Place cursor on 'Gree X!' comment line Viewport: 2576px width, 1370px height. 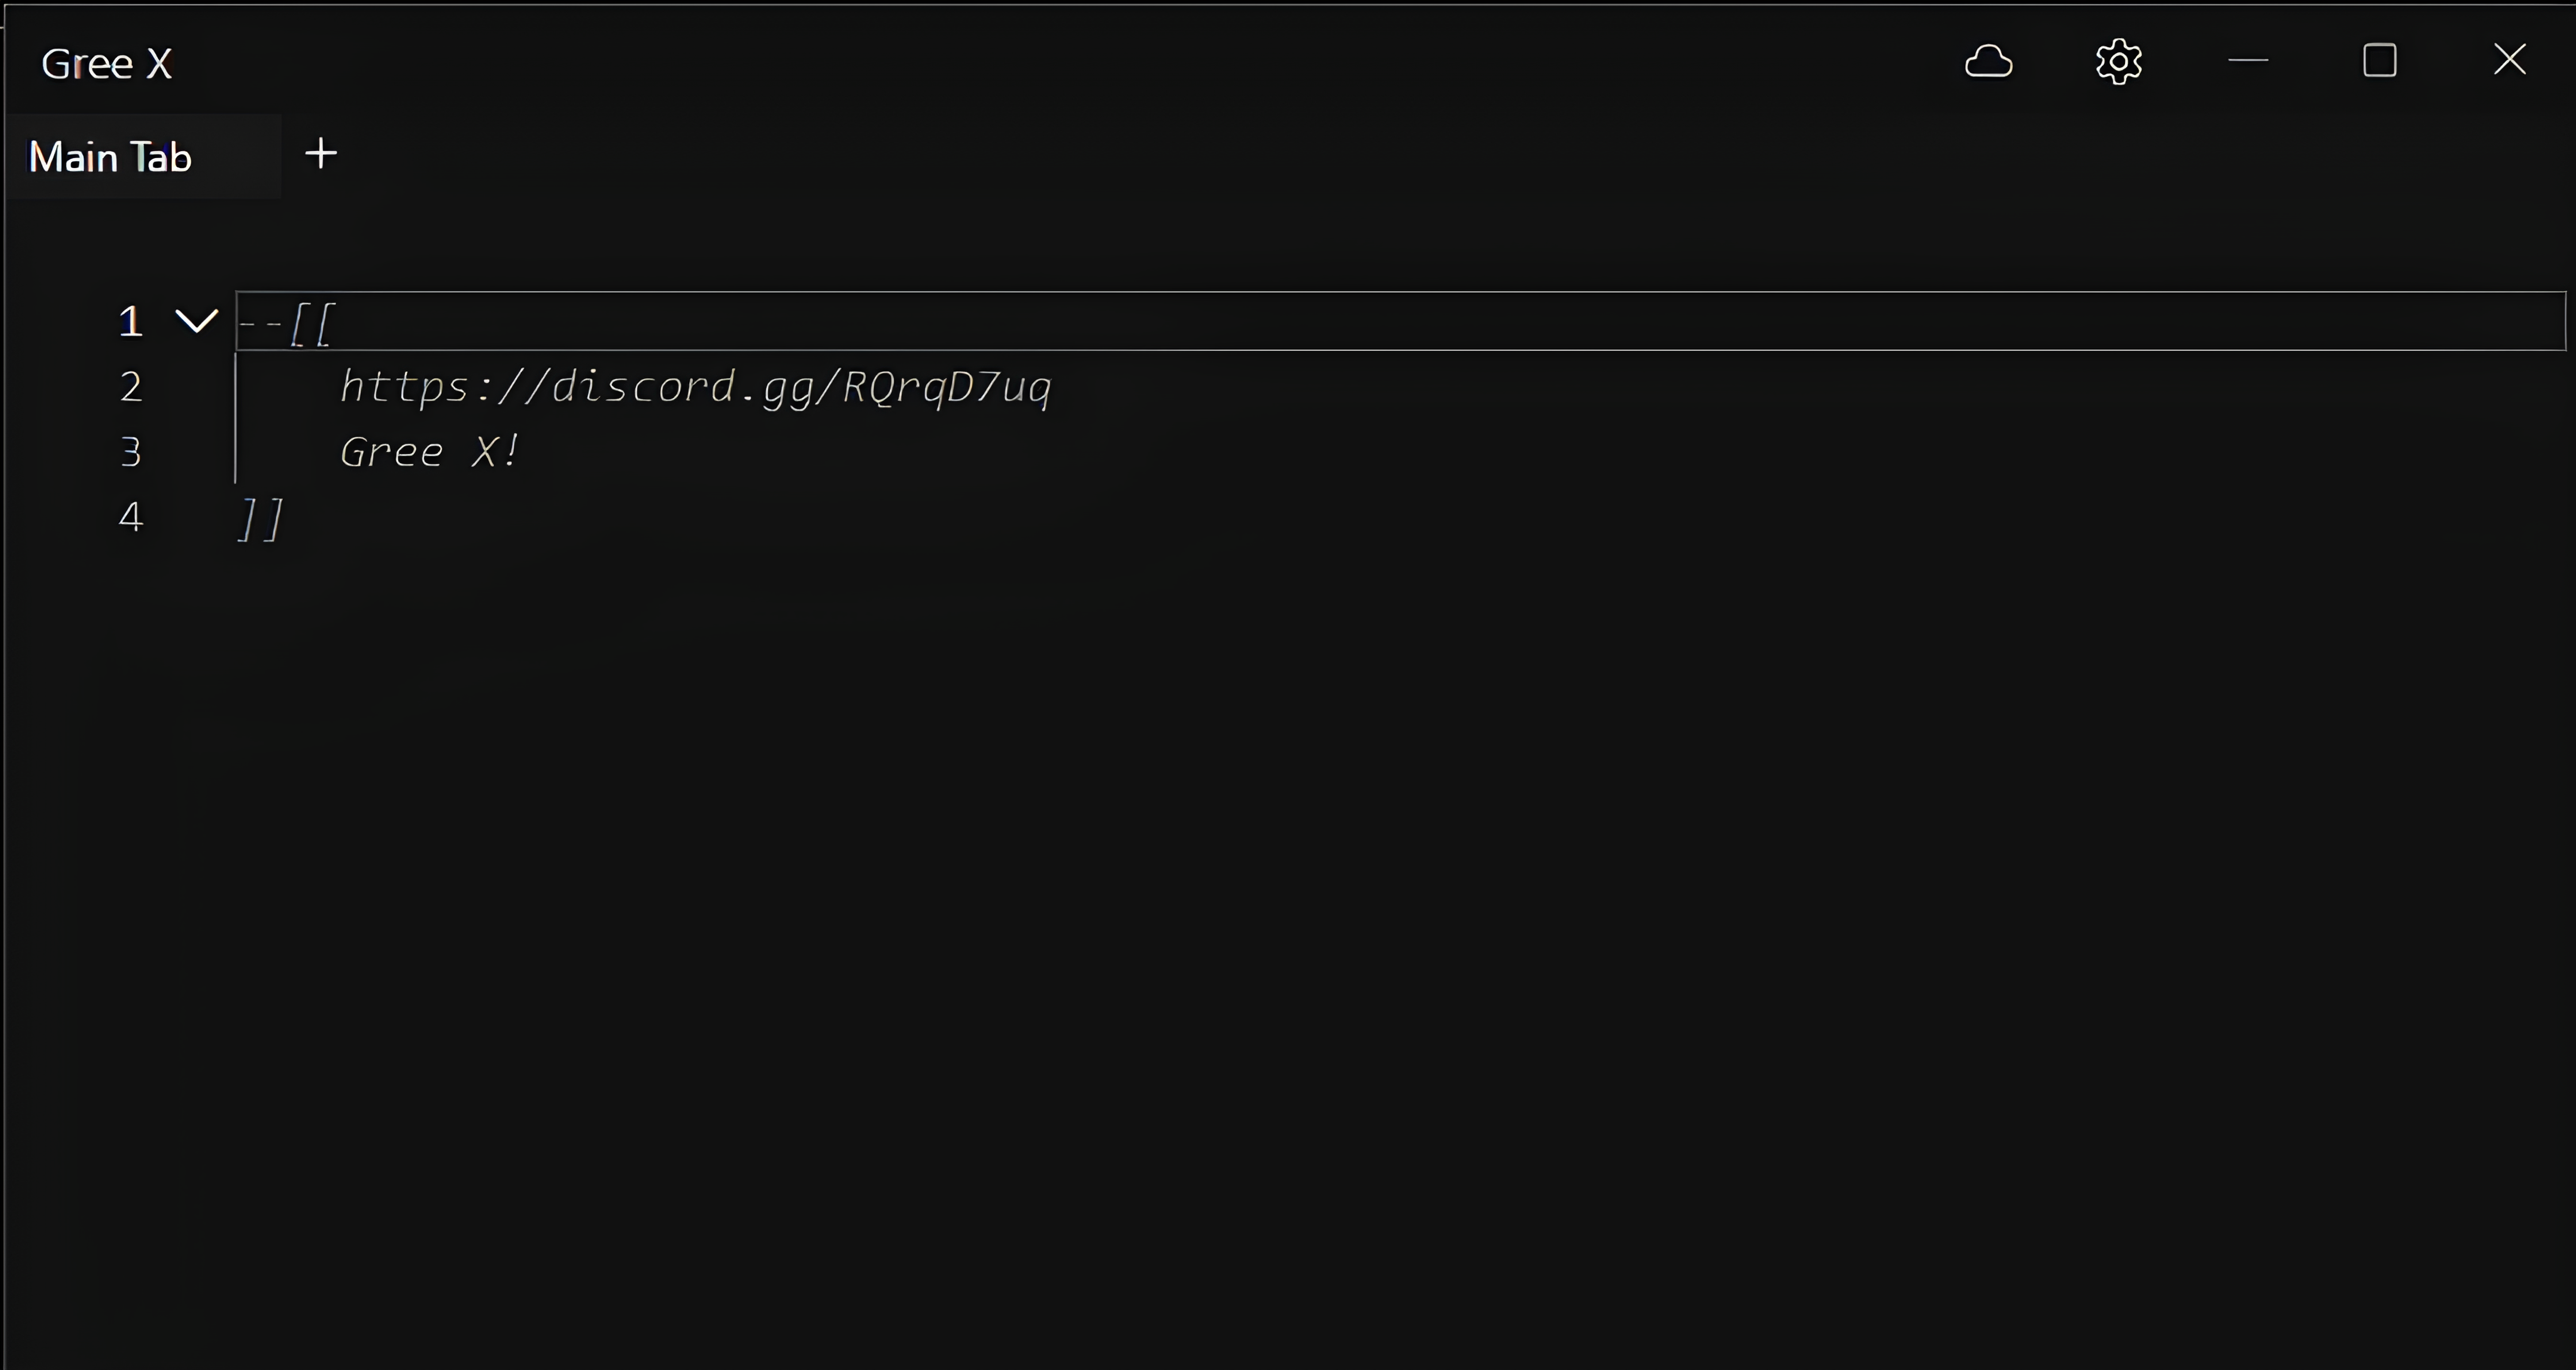pyautogui.click(x=429, y=452)
